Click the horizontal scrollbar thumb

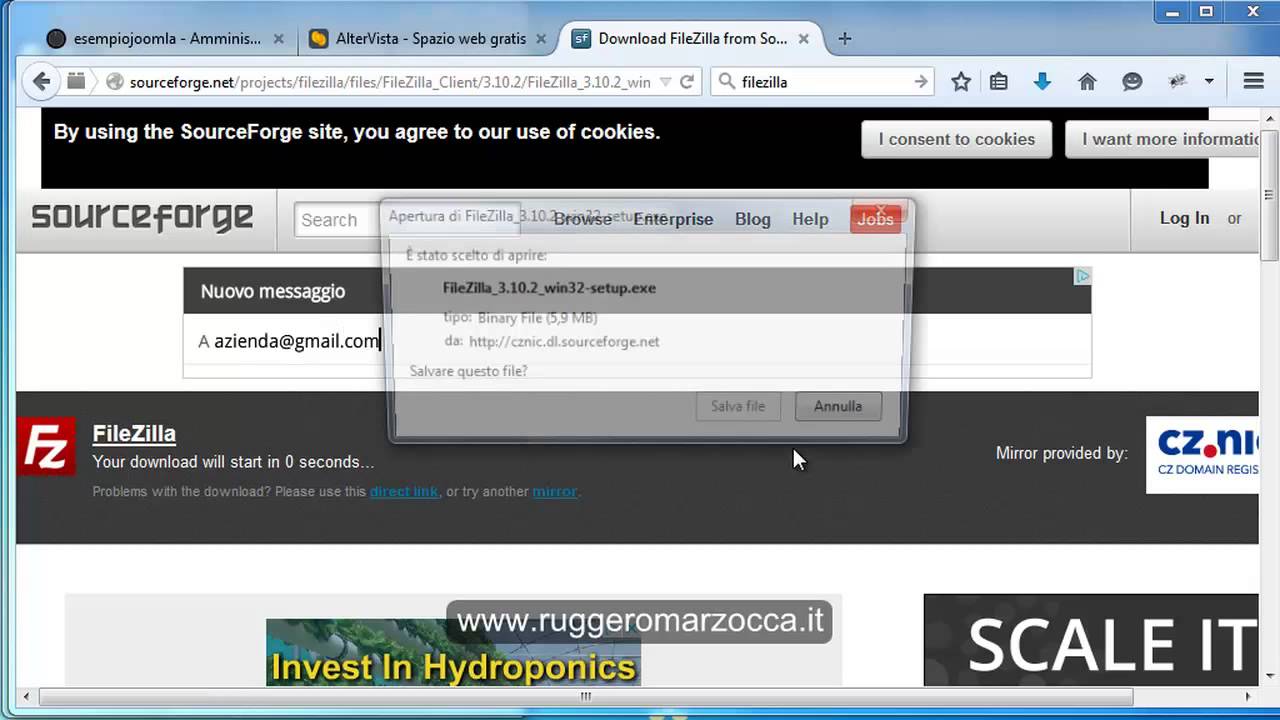pos(585,696)
